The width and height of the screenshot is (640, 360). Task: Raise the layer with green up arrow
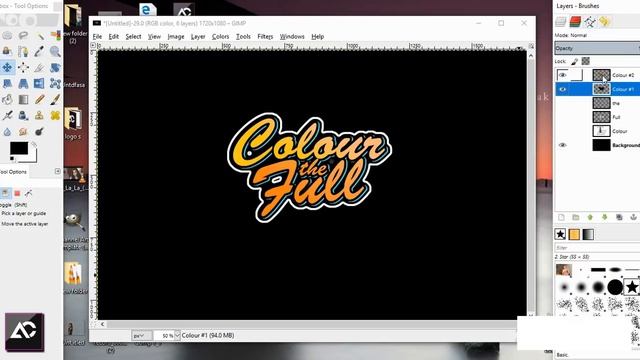pyautogui.click(x=590, y=217)
